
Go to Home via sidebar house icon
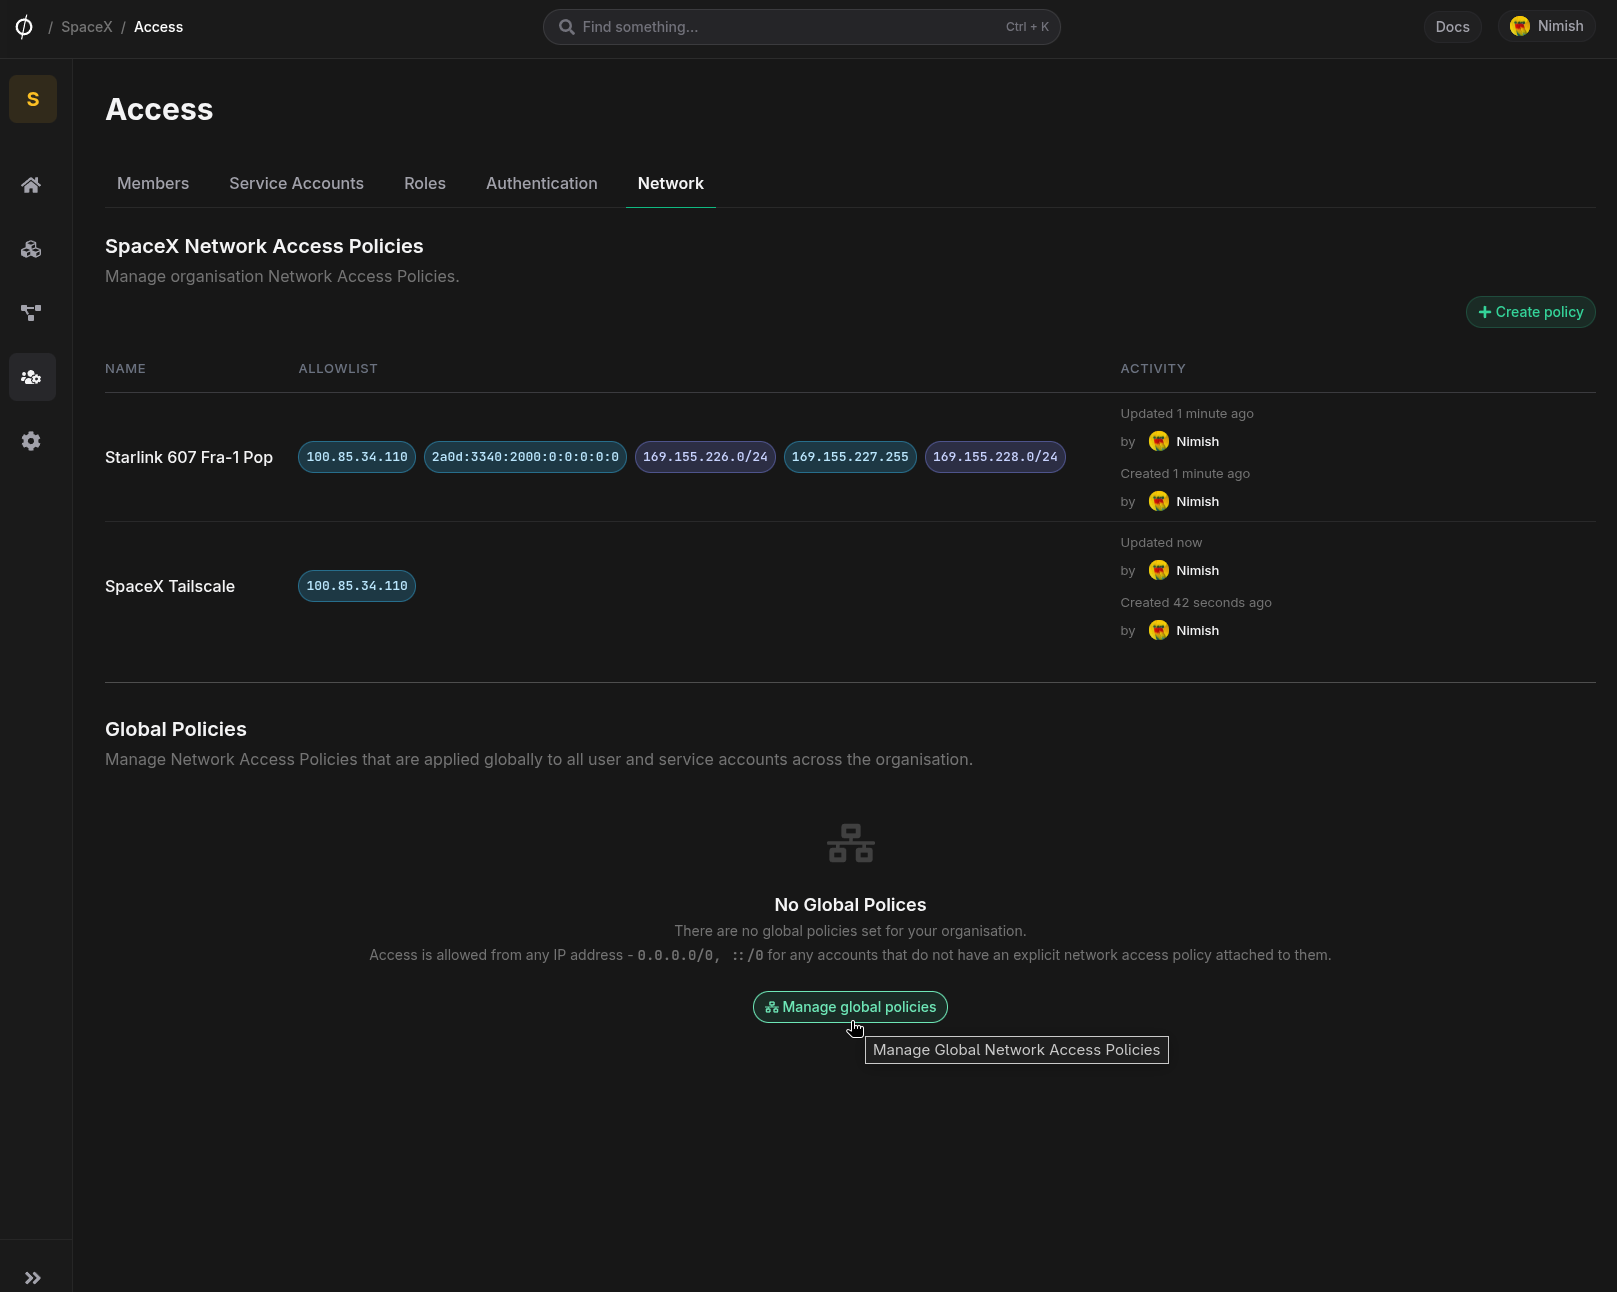pyautogui.click(x=31, y=185)
